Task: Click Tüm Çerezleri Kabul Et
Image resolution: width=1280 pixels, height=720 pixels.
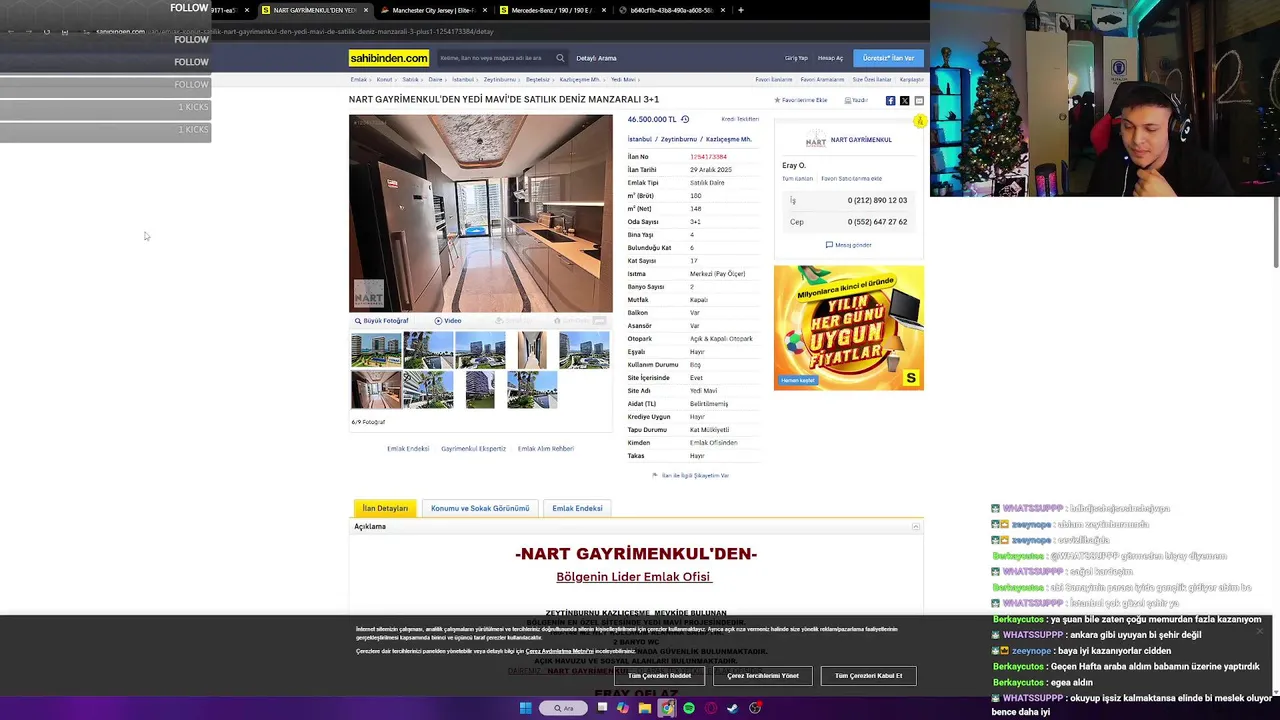Action: click(868, 675)
